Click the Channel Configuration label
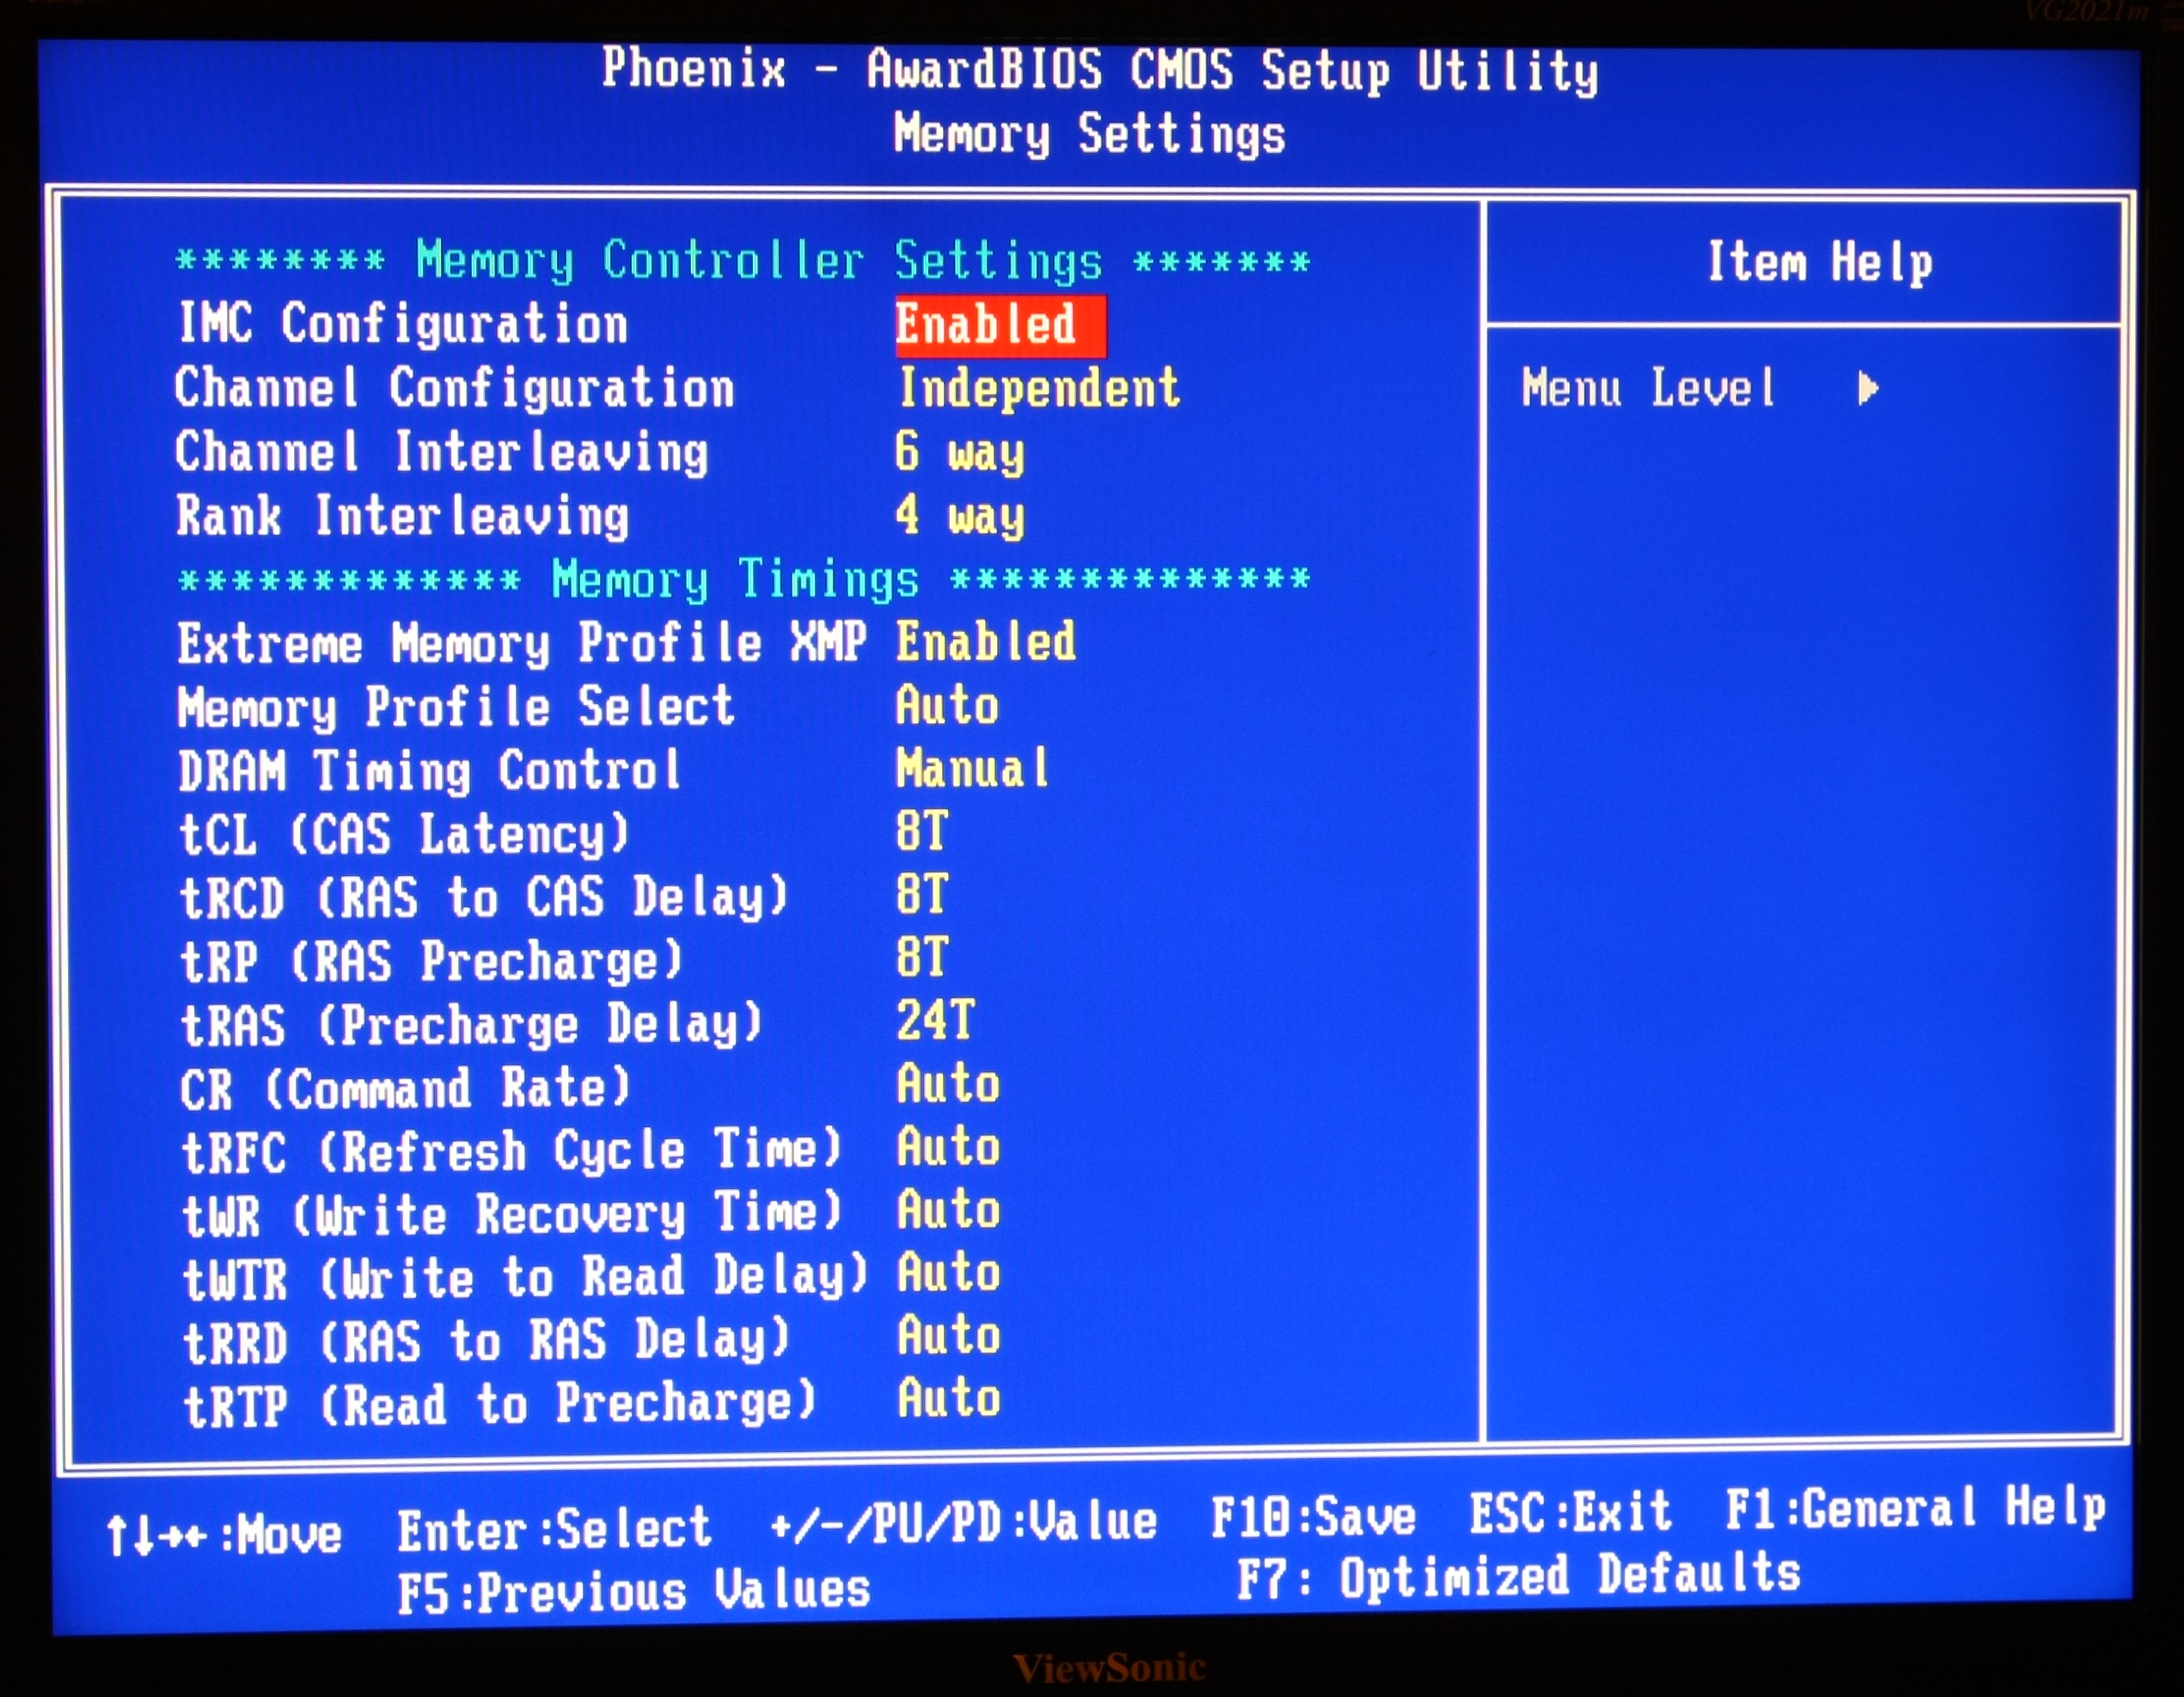2184x1697 pixels. [455, 388]
